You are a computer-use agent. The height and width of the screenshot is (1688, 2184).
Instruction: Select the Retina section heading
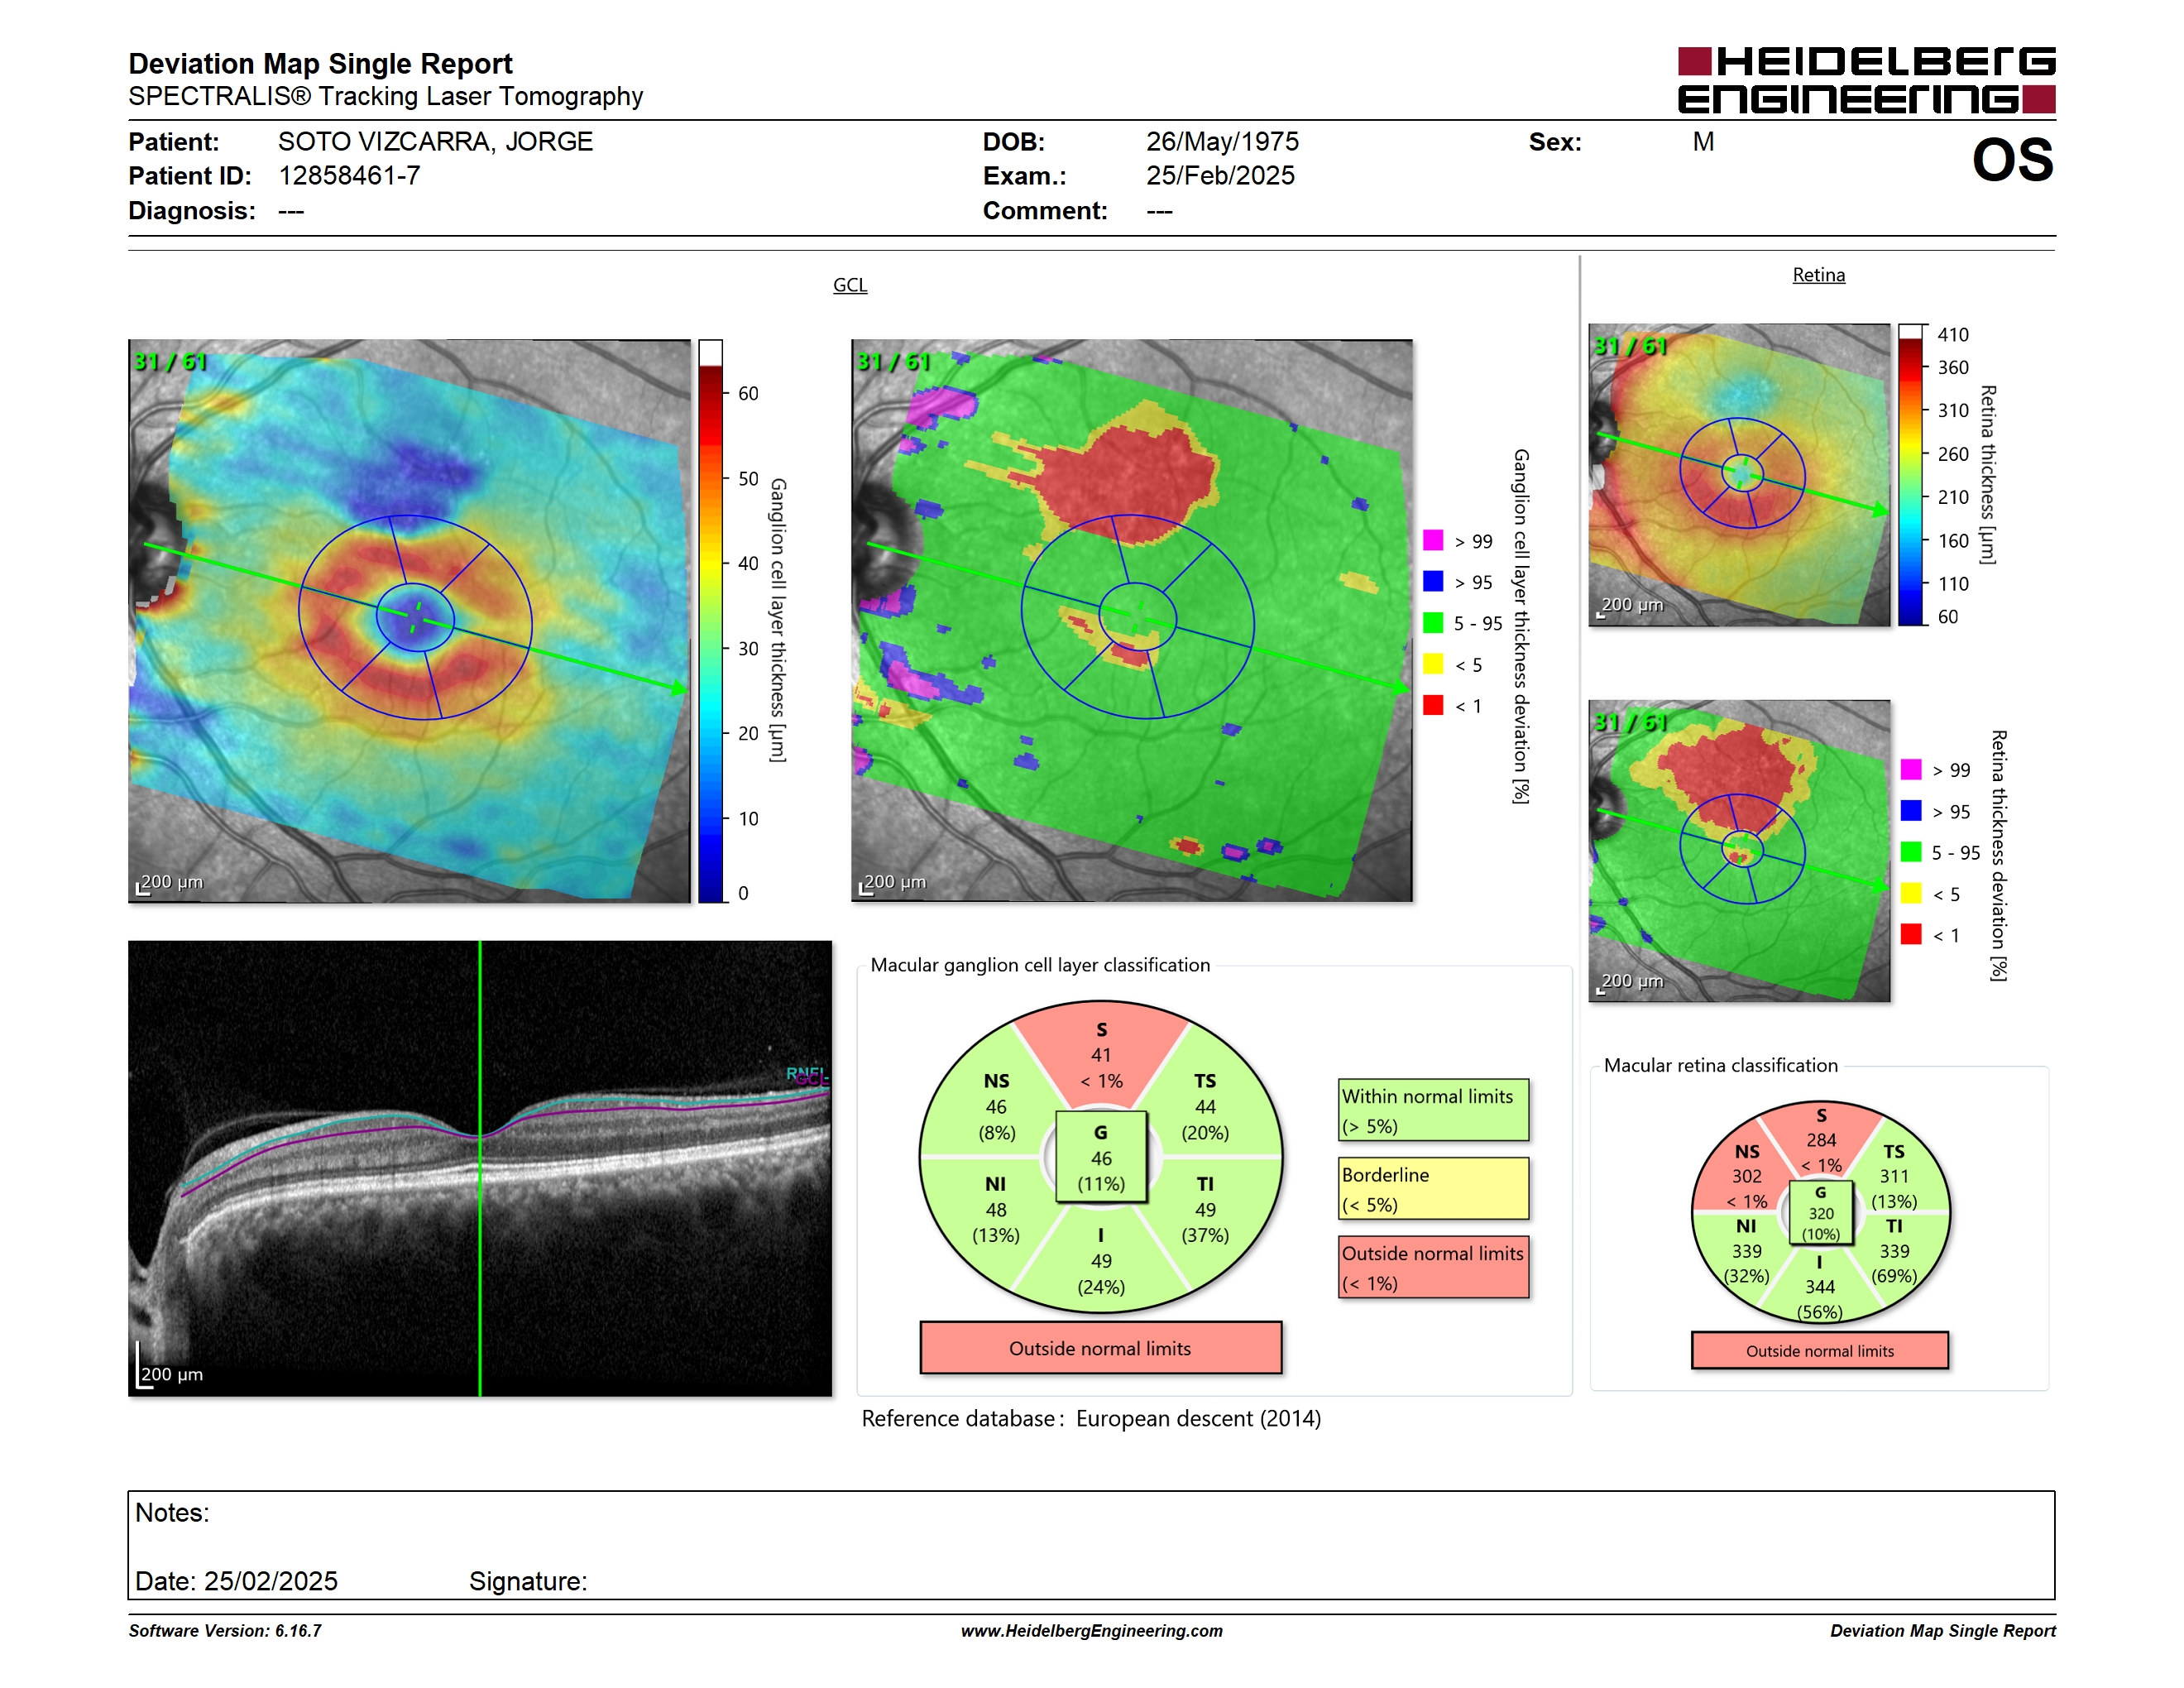point(1818,275)
